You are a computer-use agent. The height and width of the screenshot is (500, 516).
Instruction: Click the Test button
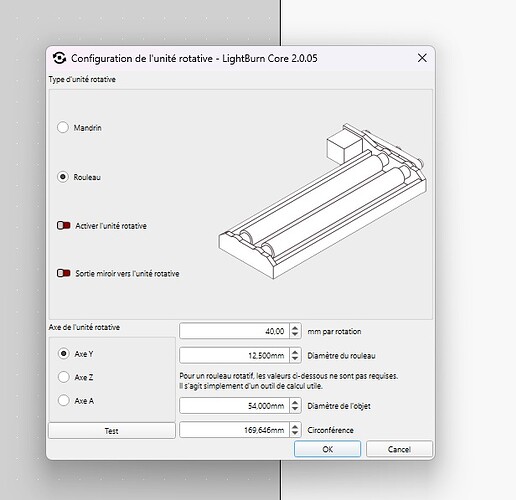(x=112, y=431)
